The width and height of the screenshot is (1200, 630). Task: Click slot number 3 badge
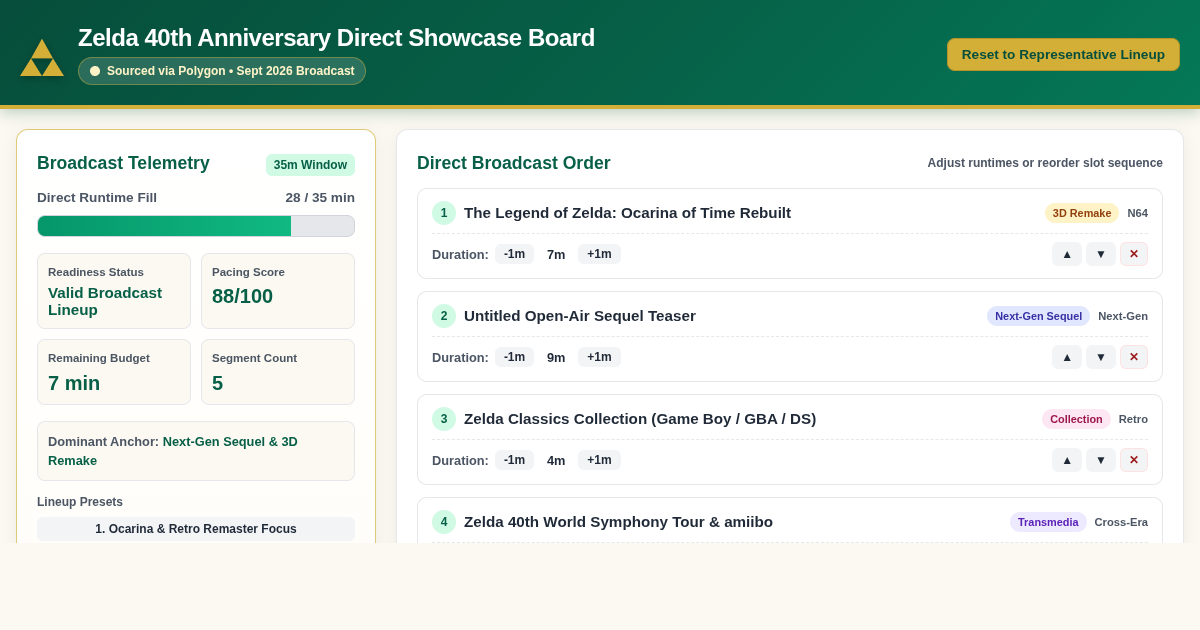tap(444, 419)
